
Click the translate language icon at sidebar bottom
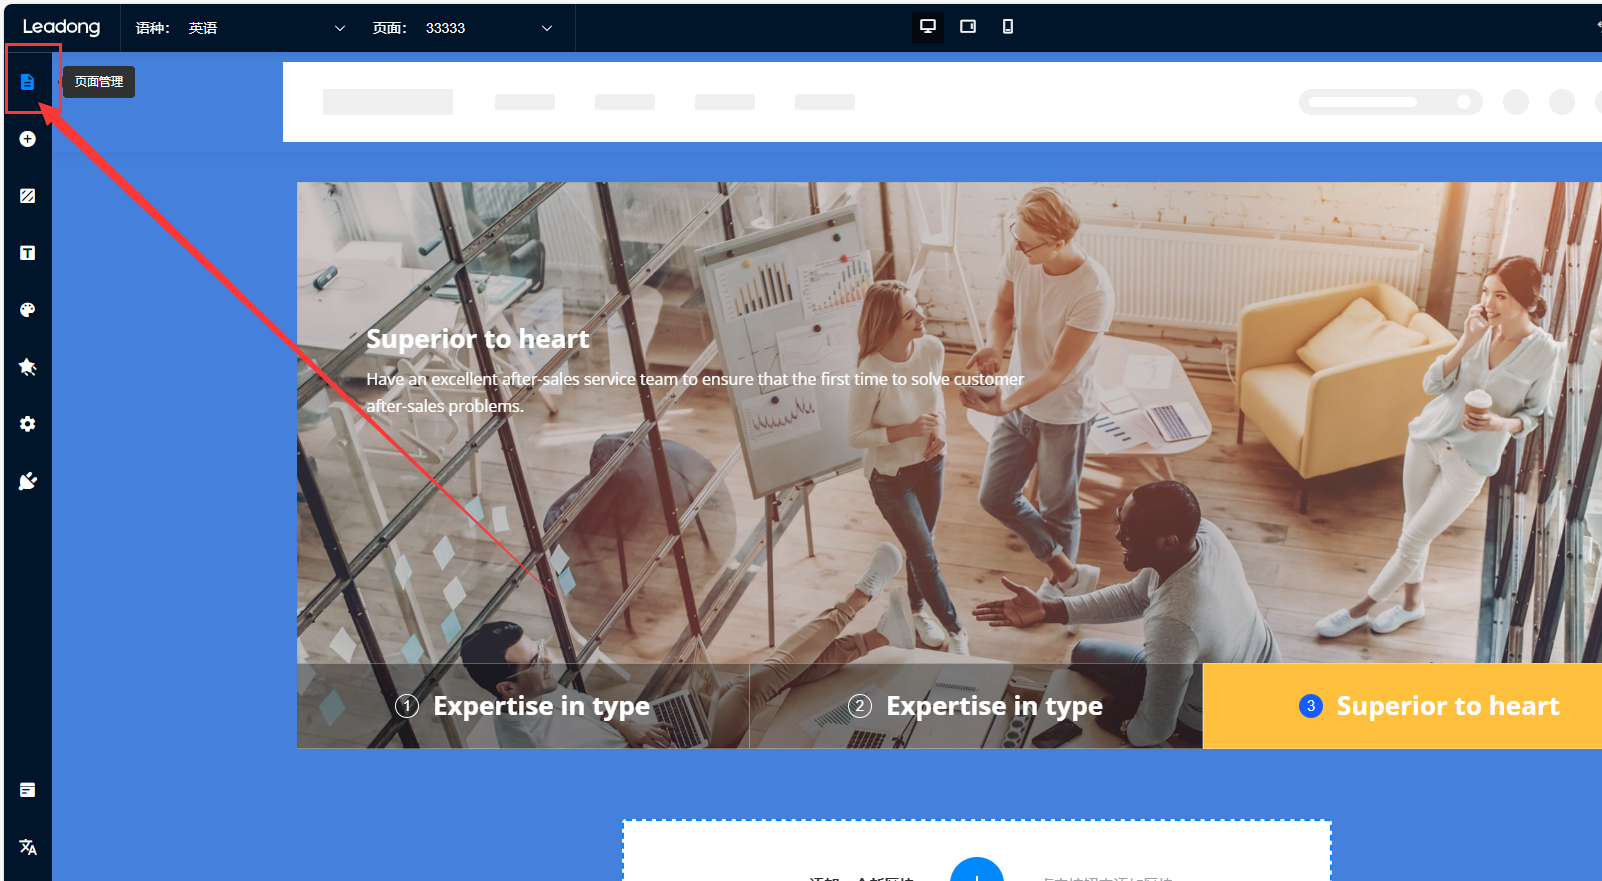(x=28, y=847)
